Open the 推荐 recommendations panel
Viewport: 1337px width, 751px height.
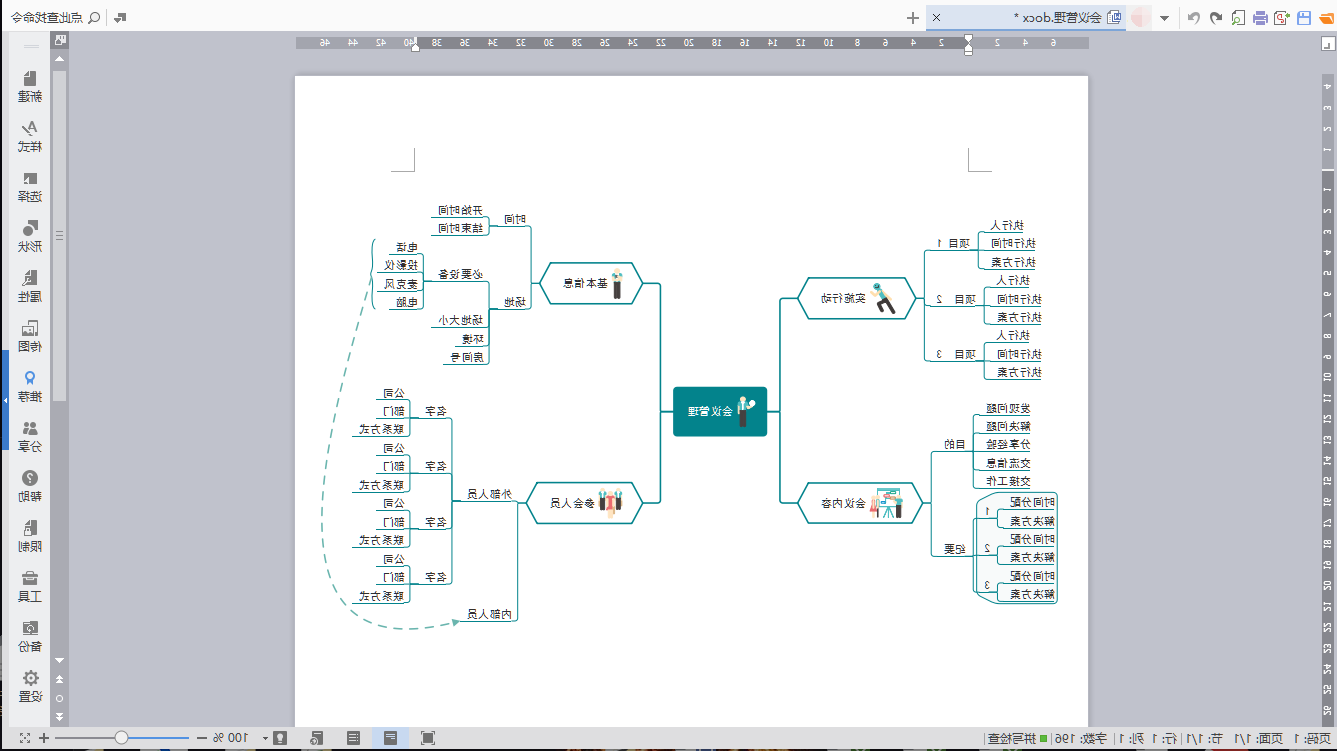point(31,387)
